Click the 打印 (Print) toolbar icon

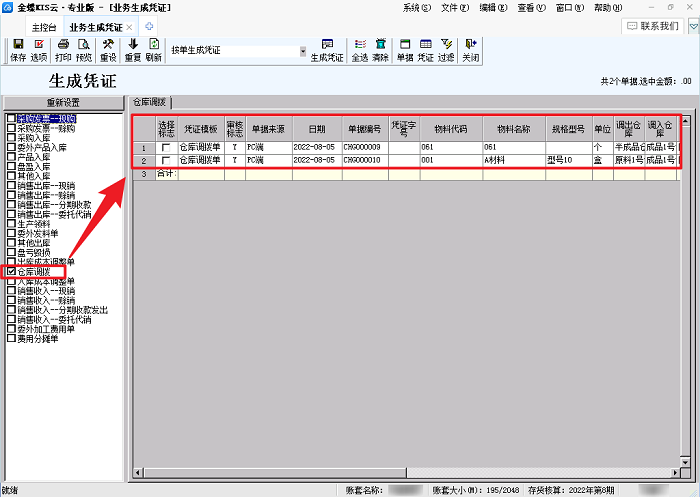(x=63, y=50)
